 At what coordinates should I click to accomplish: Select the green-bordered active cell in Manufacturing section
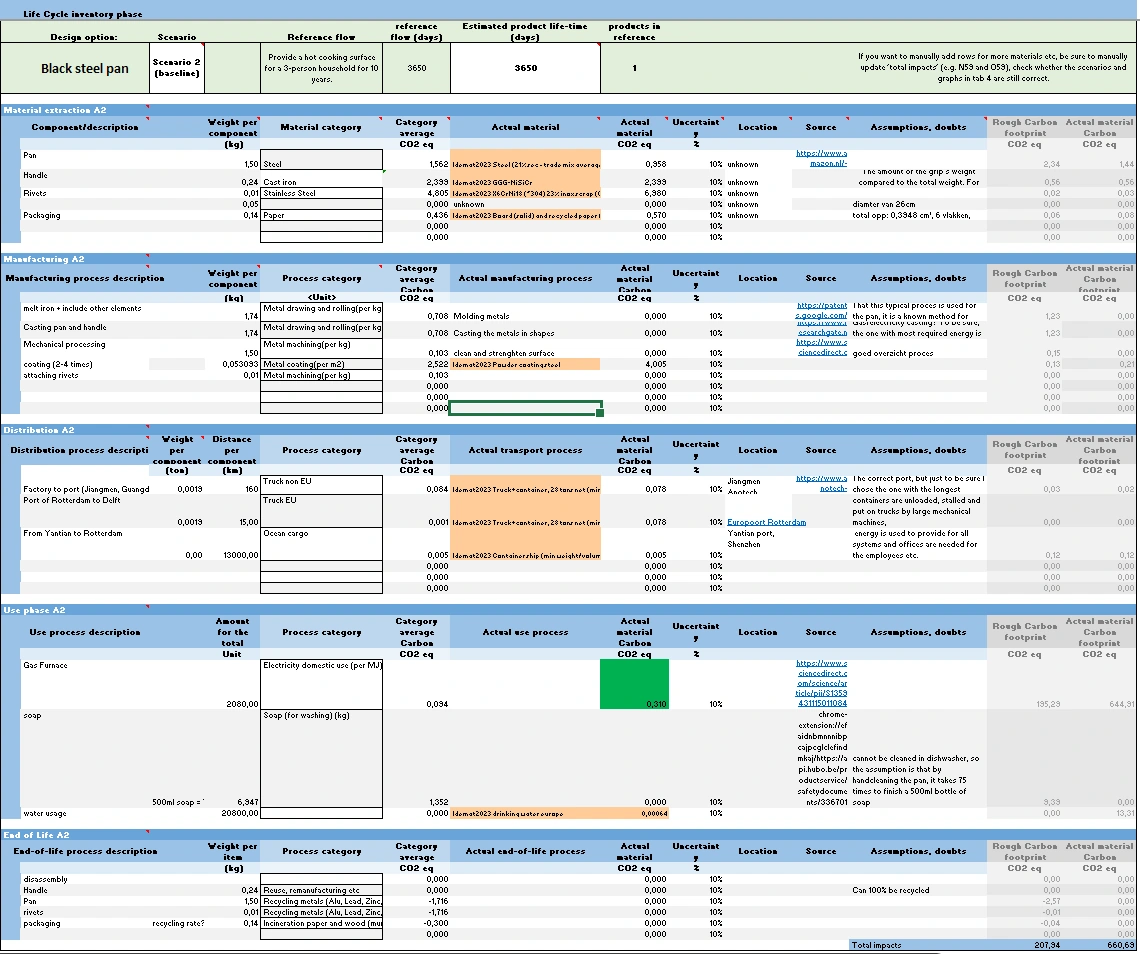[x=526, y=408]
